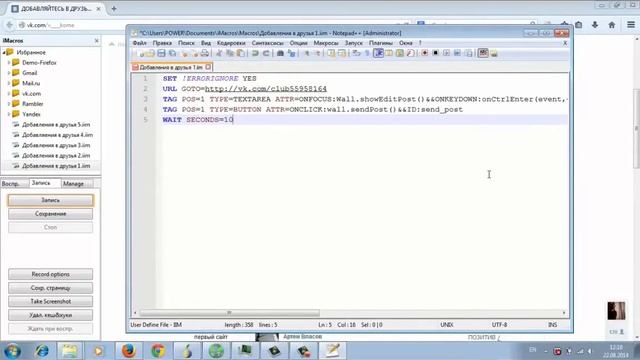Screen dimensions: 640x360
Task: Click the Replace toolbar icon
Action: (291, 53)
